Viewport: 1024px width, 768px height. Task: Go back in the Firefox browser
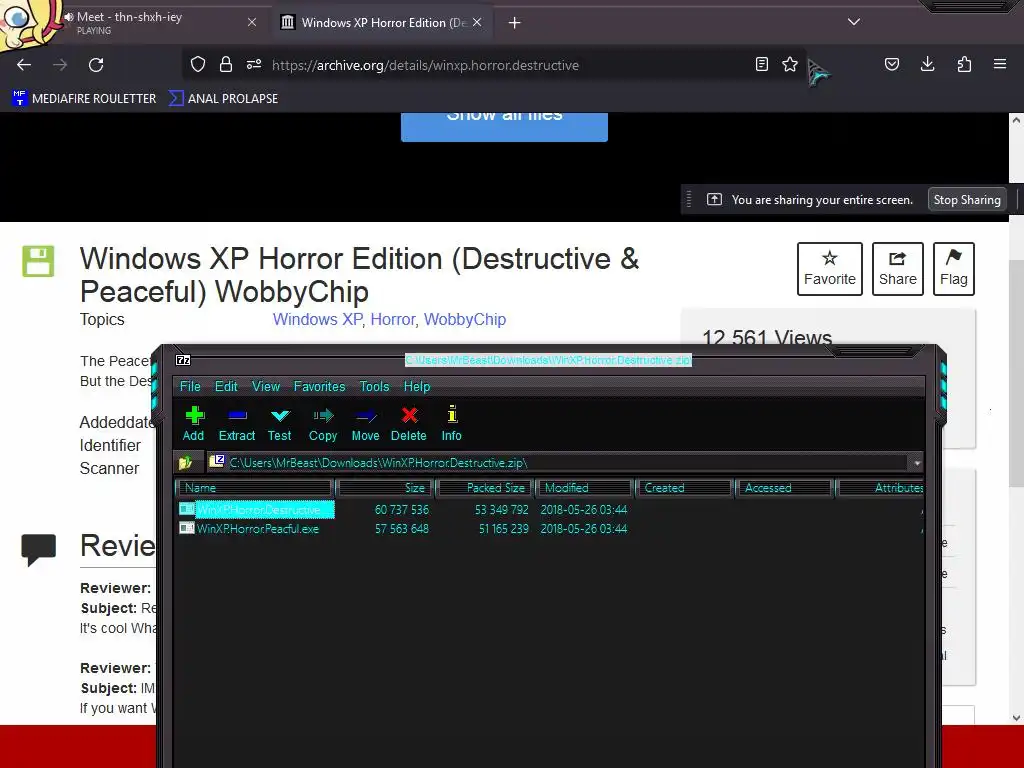tap(24, 65)
